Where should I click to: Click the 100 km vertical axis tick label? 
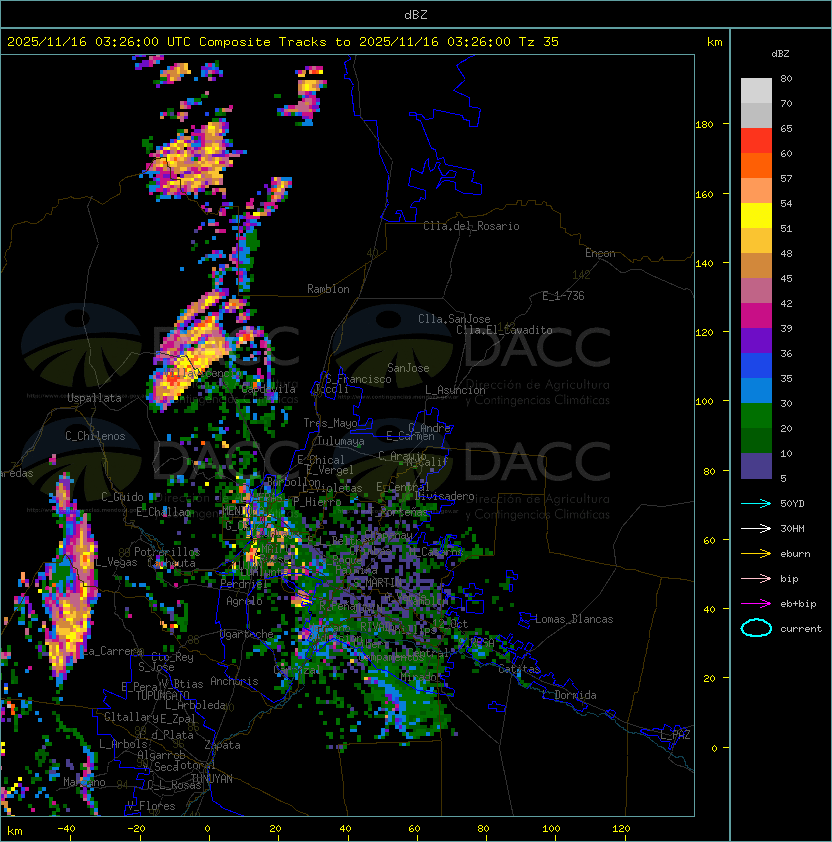coord(704,402)
